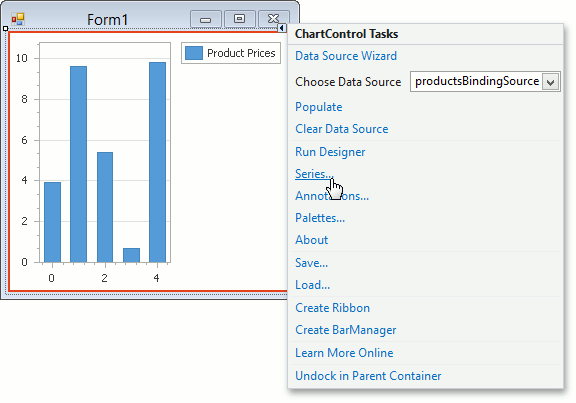Click the About link
This screenshot has width=576, height=403.
click(x=312, y=240)
